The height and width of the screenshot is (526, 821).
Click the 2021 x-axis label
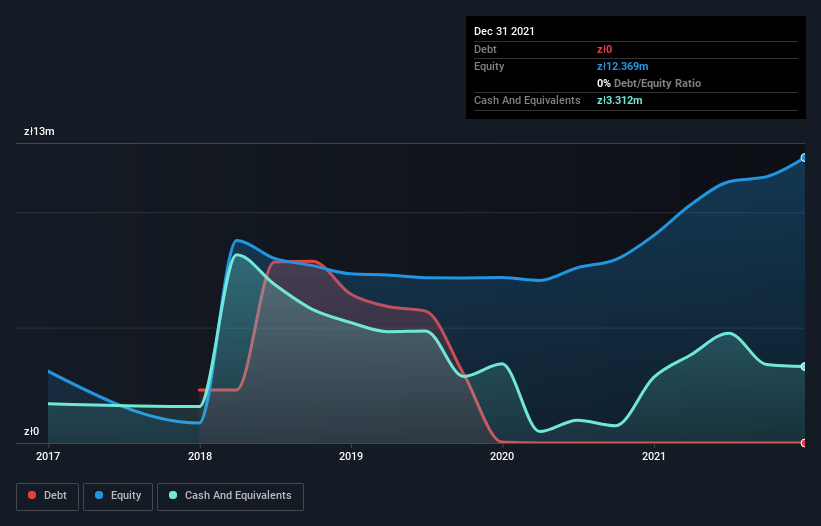point(654,456)
